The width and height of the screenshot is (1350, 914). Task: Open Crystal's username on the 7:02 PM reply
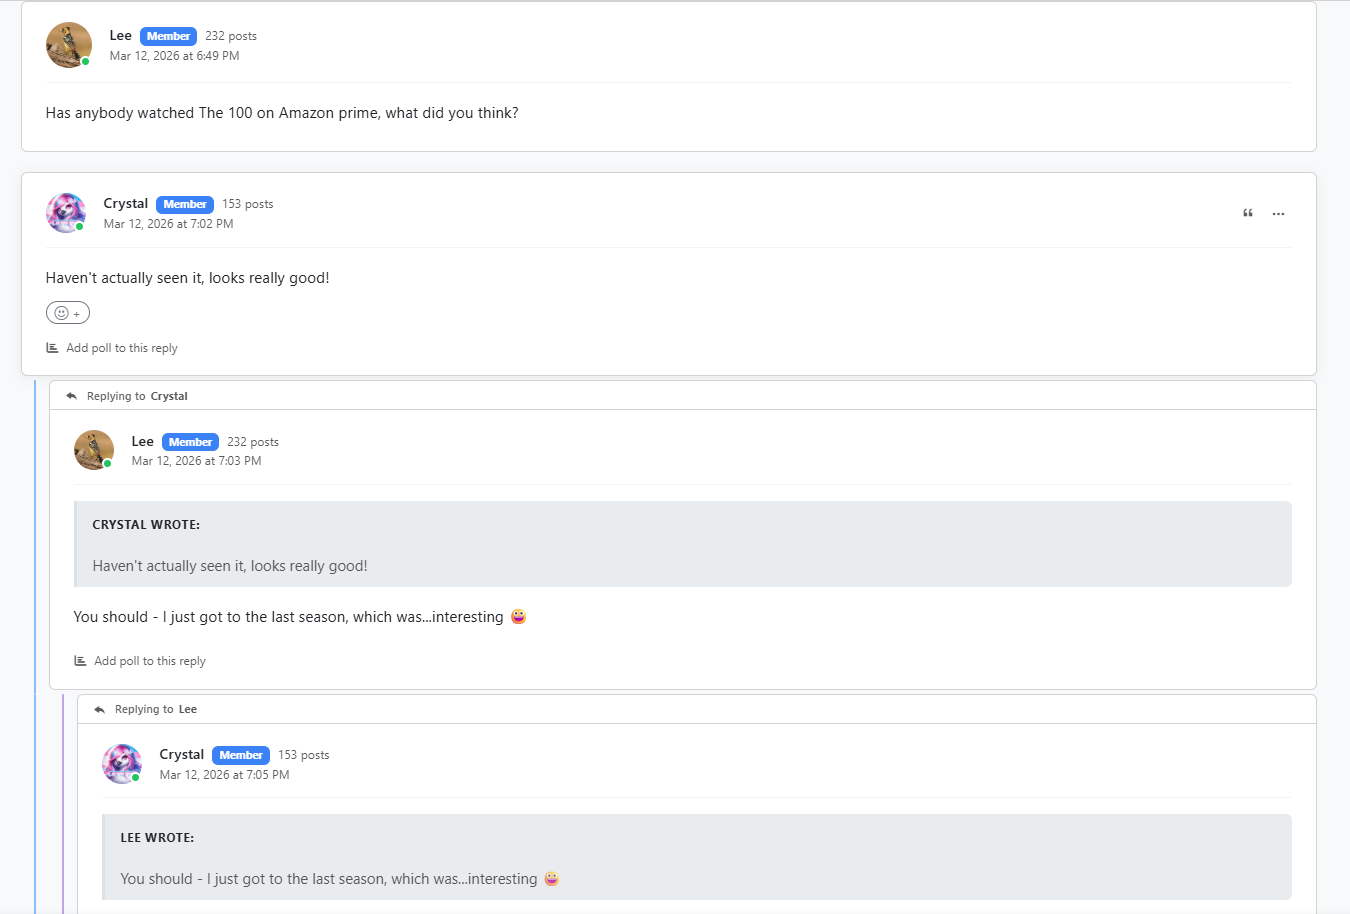126,203
